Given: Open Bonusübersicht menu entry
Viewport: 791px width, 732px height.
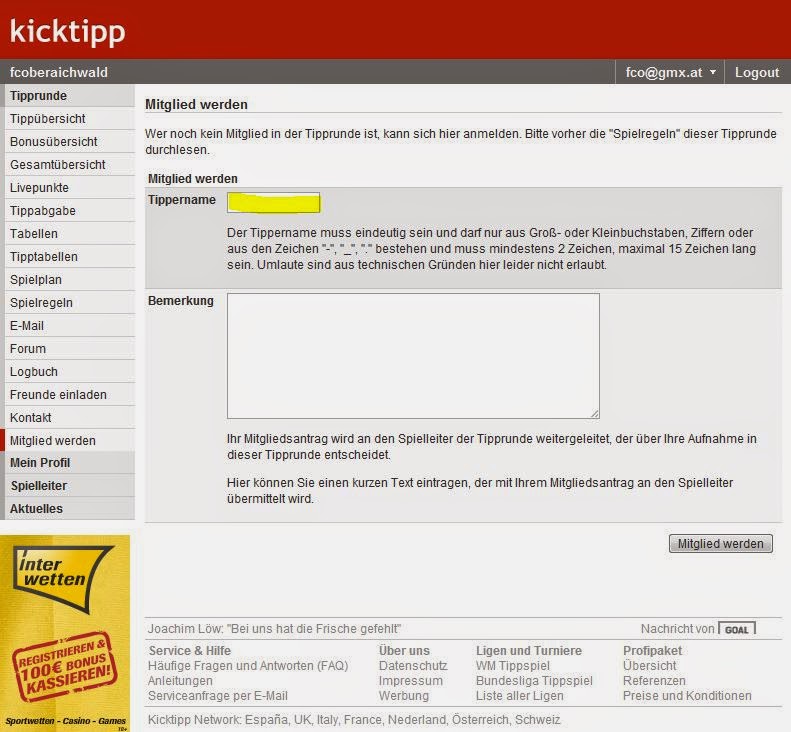Looking at the screenshot, I should pyautogui.click(x=70, y=142).
